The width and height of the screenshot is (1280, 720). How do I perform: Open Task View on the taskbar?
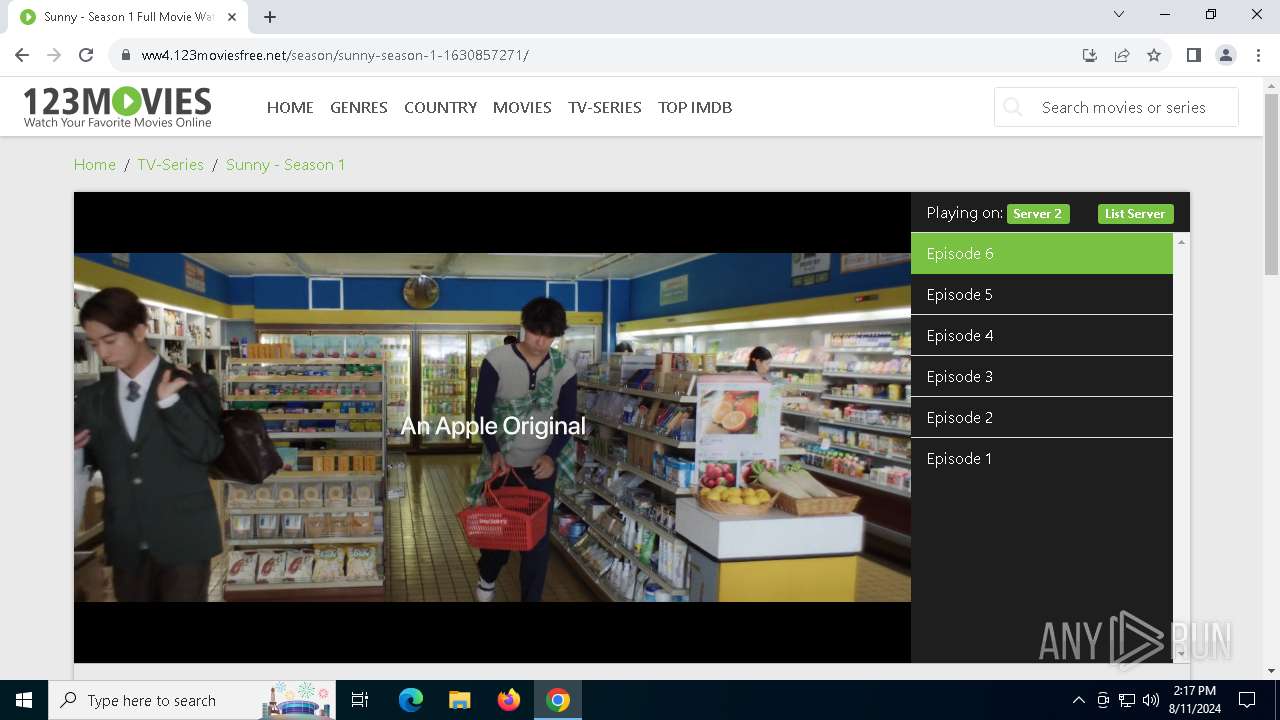click(360, 700)
